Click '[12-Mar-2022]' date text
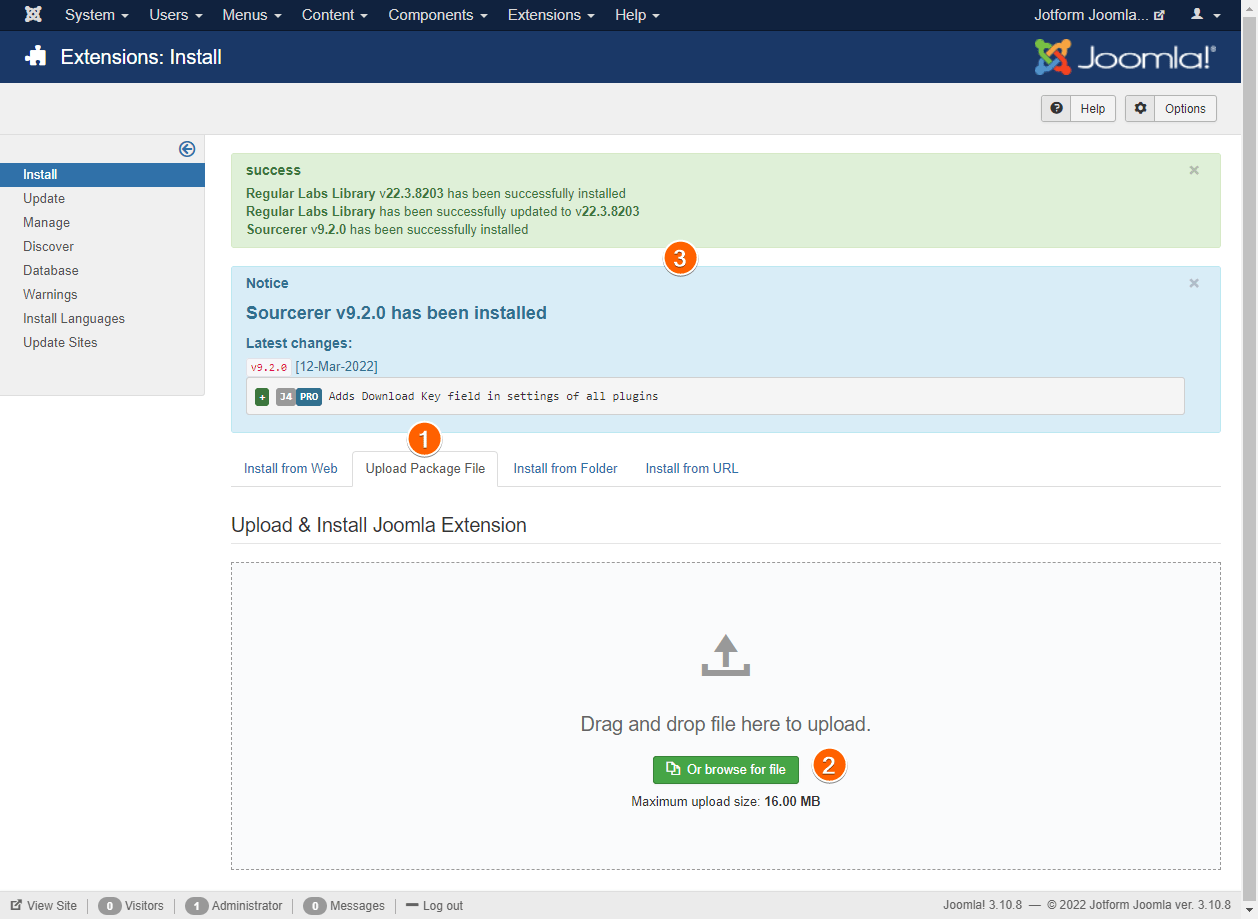The width and height of the screenshot is (1258, 919). tap(337, 367)
